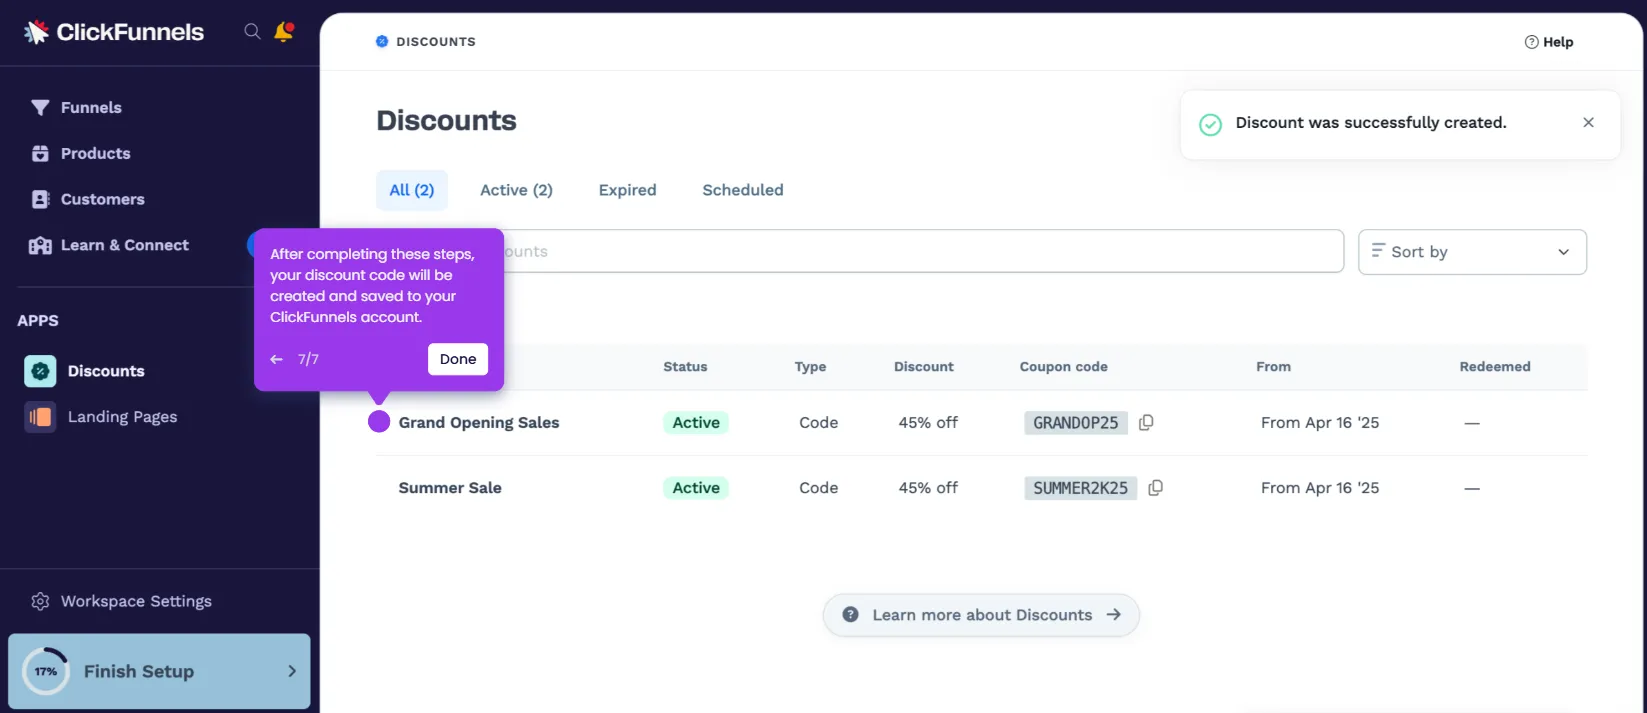The height and width of the screenshot is (713, 1647).
Task: Click the Active badge for Grand Opening Sales
Action: [696, 423]
